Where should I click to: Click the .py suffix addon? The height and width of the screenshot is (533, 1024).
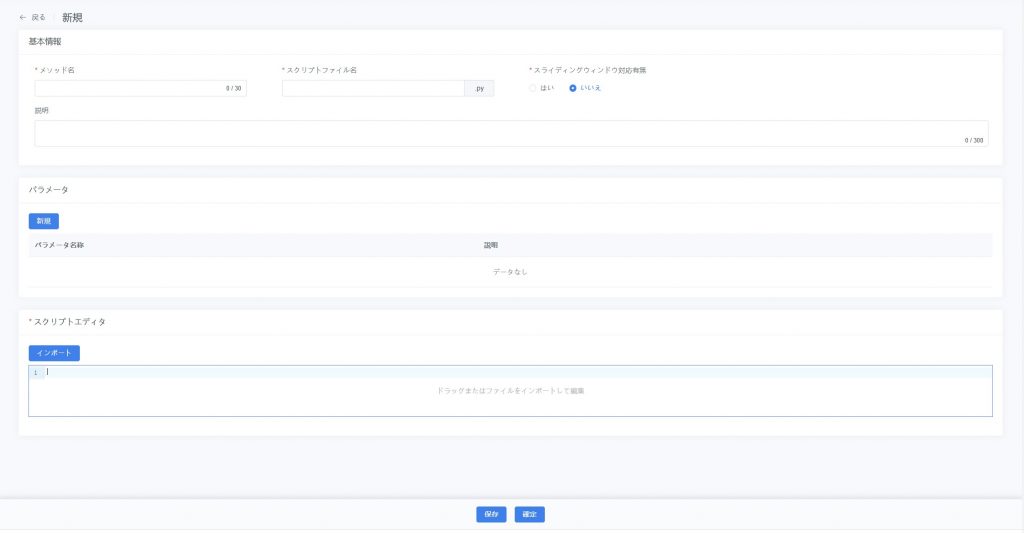pos(479,88)
